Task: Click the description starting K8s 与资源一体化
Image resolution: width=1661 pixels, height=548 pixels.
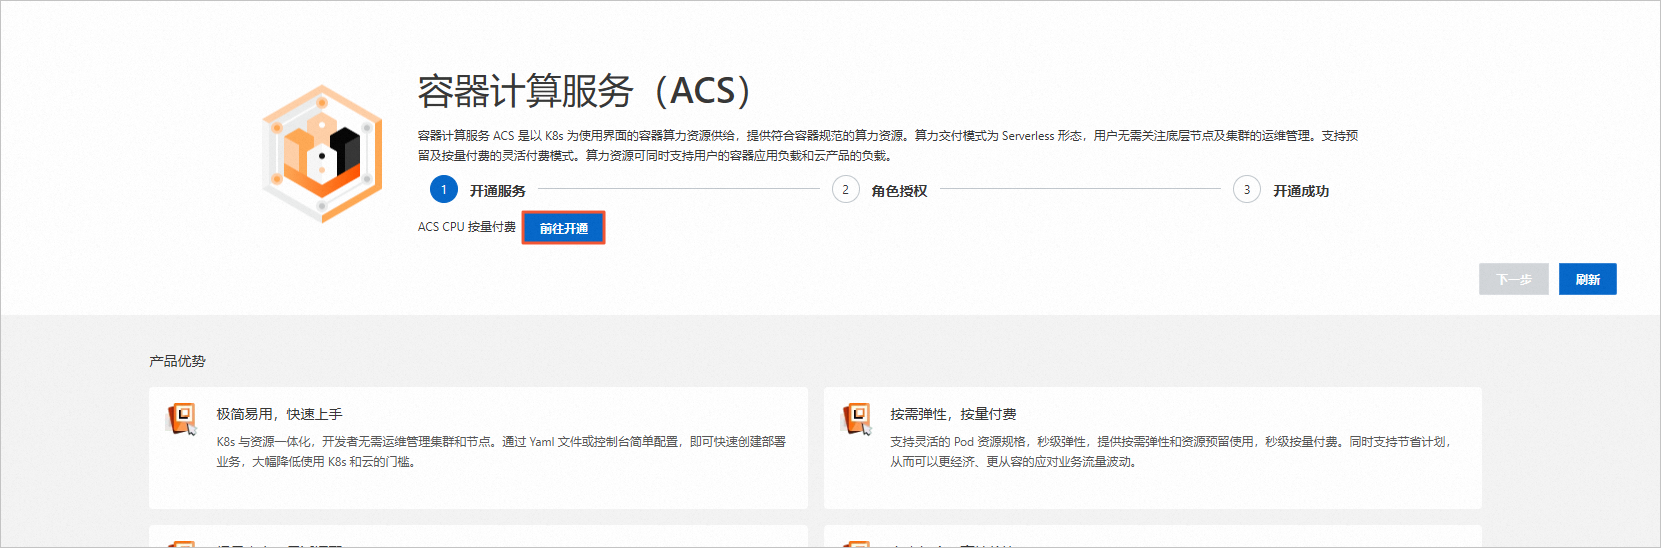Action: [x=501, y=451]
